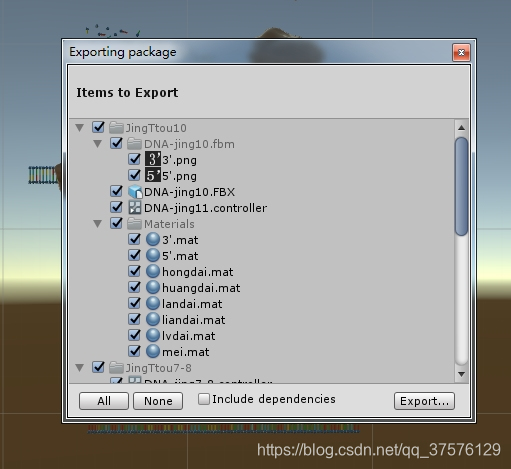The width and height of the screenshot is (511, 469).
Task: Select the 3'.mat file name
Action: (180, 240)
